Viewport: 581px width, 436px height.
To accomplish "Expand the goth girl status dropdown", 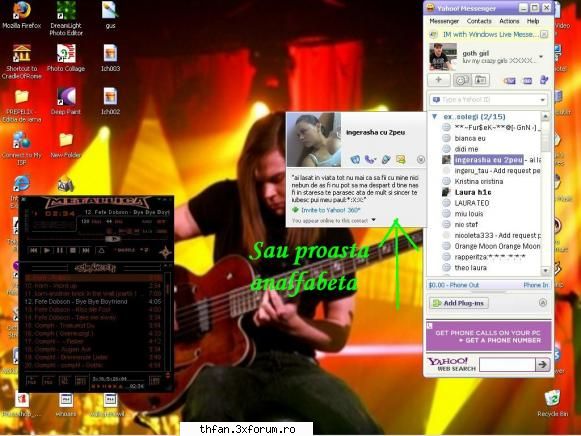I will (x=541, y=57).
